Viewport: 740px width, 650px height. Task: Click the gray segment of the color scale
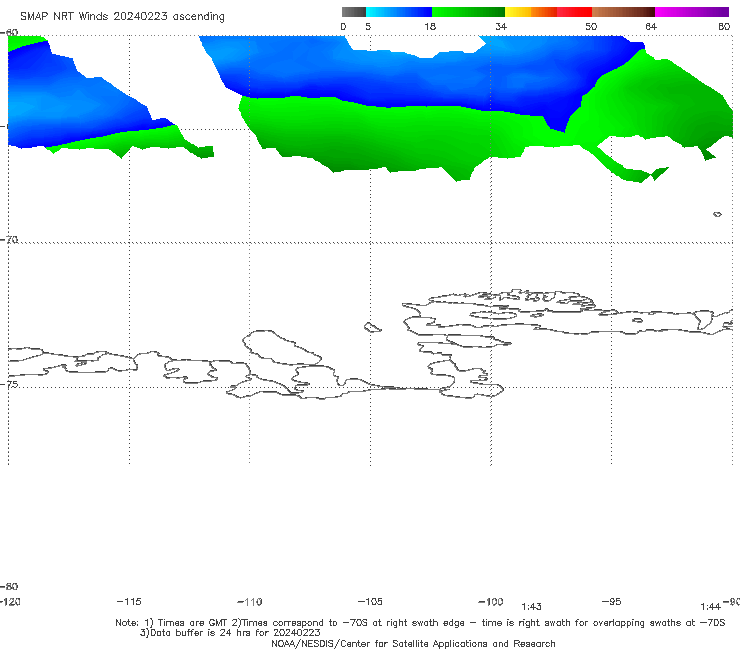tap(353, 12)
